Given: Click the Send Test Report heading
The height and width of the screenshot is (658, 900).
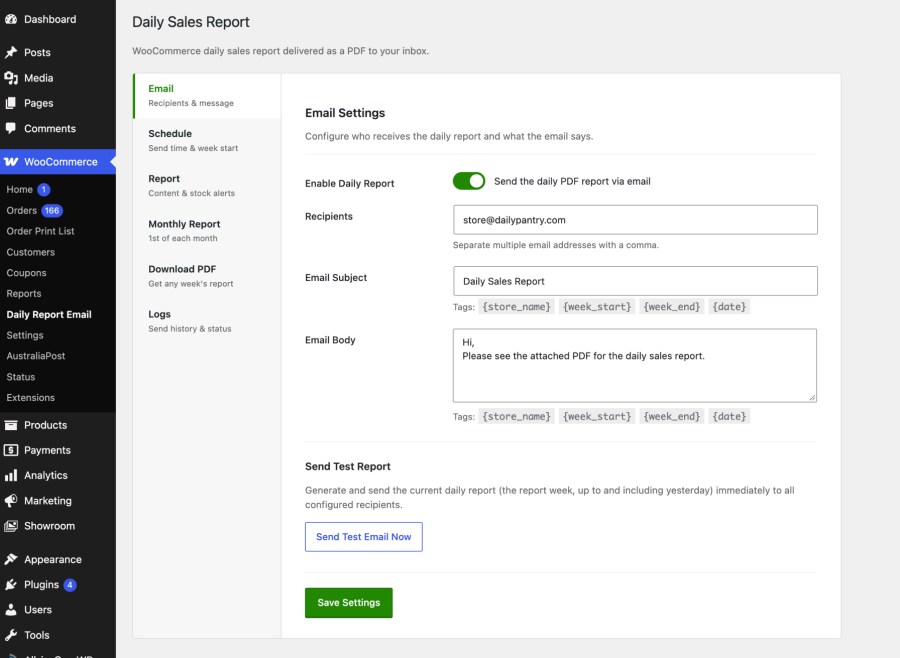Looking at the screenshot, I should (x=347, y=466).
